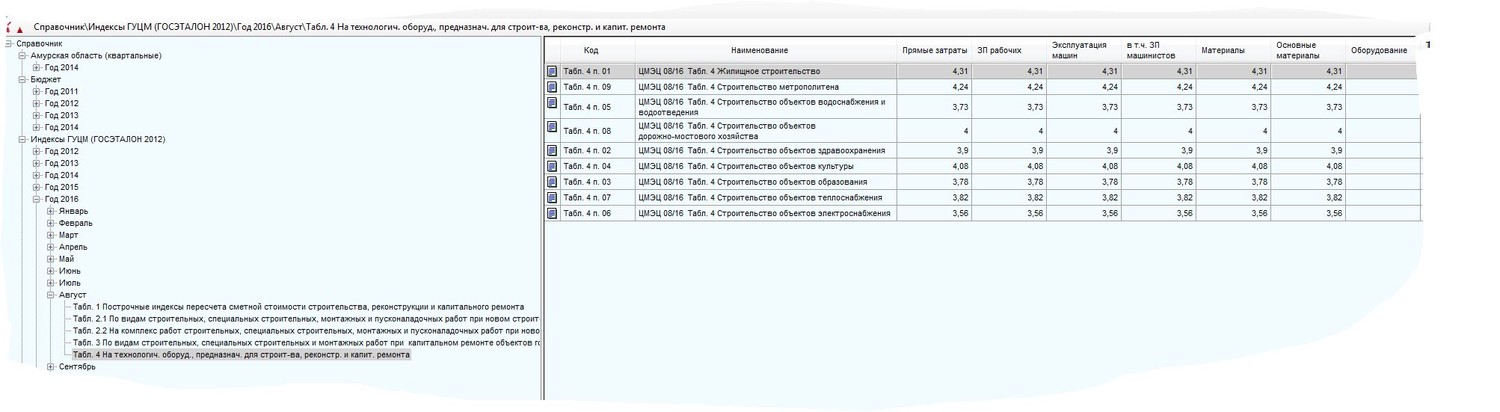Viewport: 1500px width, 412px height.
Task: Click row icon for Табл. 4 п. 05
Action: pos(552,106)
